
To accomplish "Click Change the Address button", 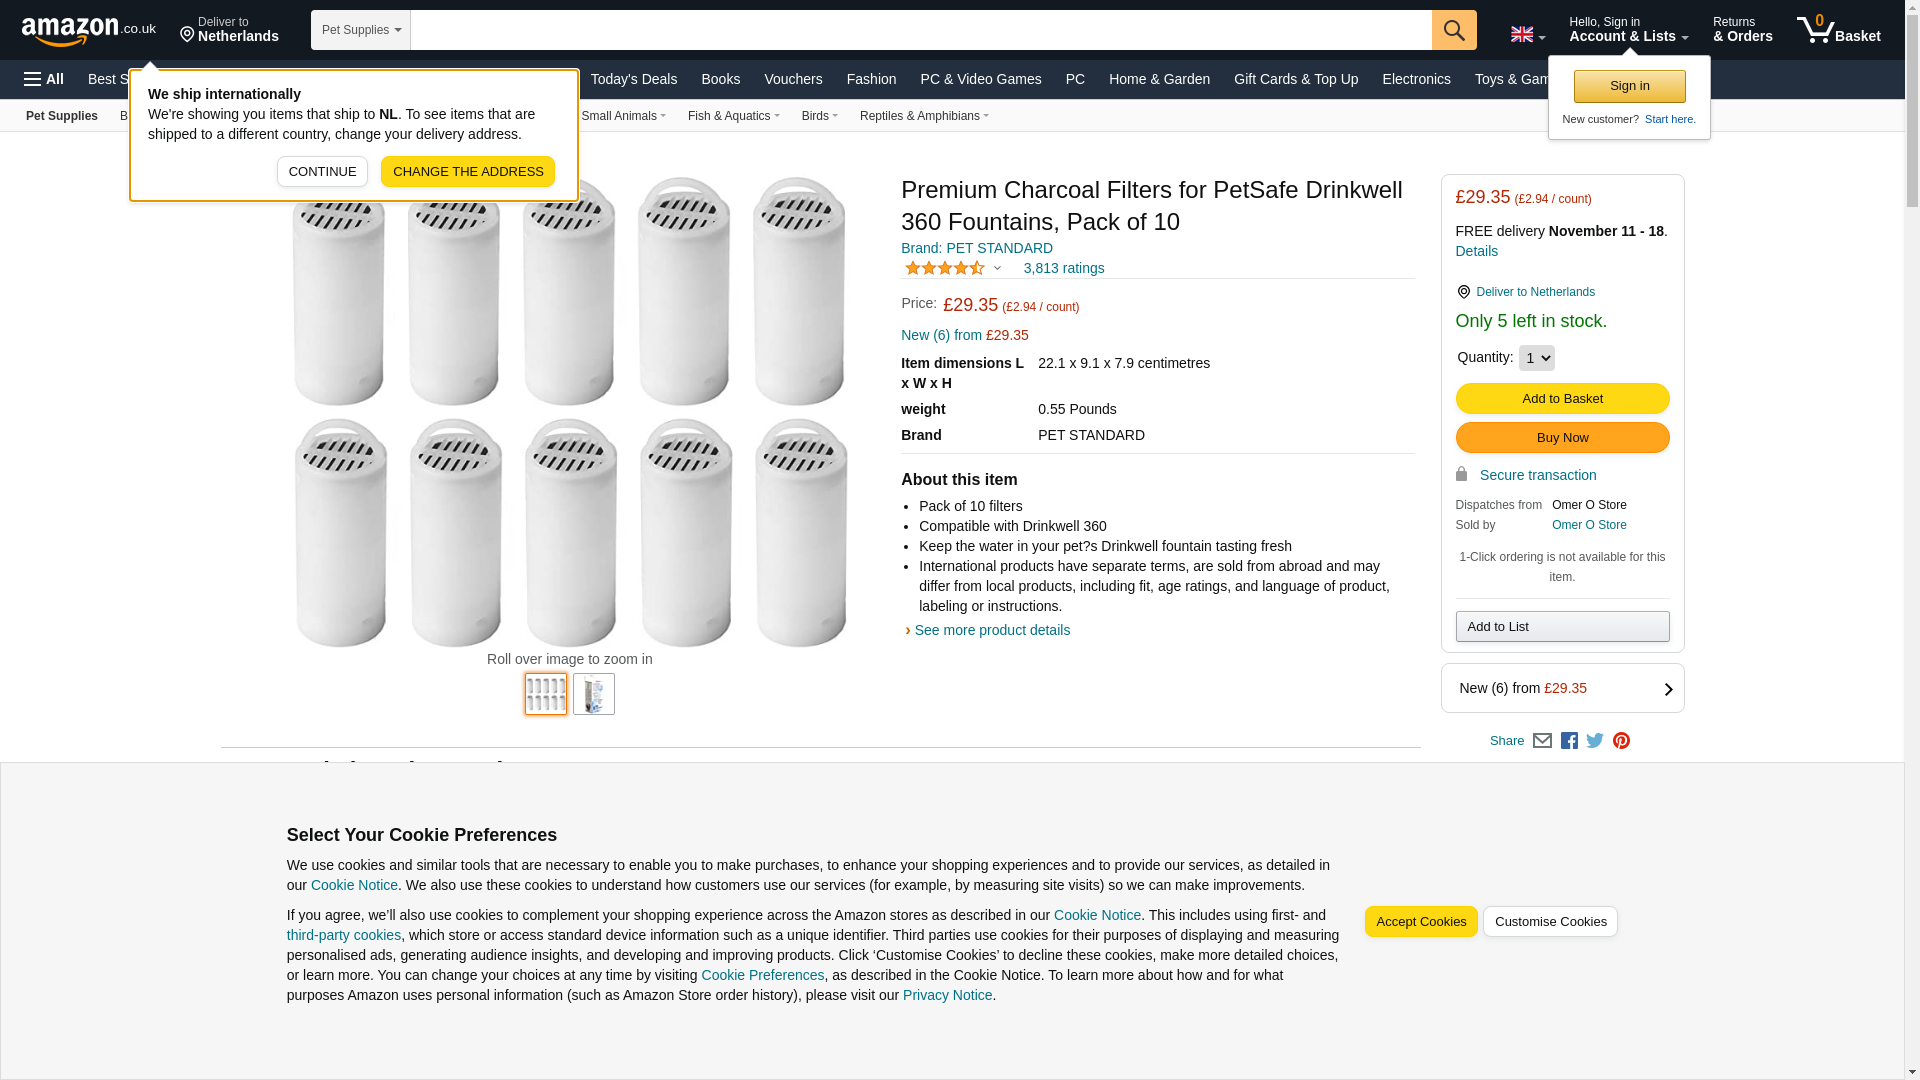I will click(x=467, y=172).
